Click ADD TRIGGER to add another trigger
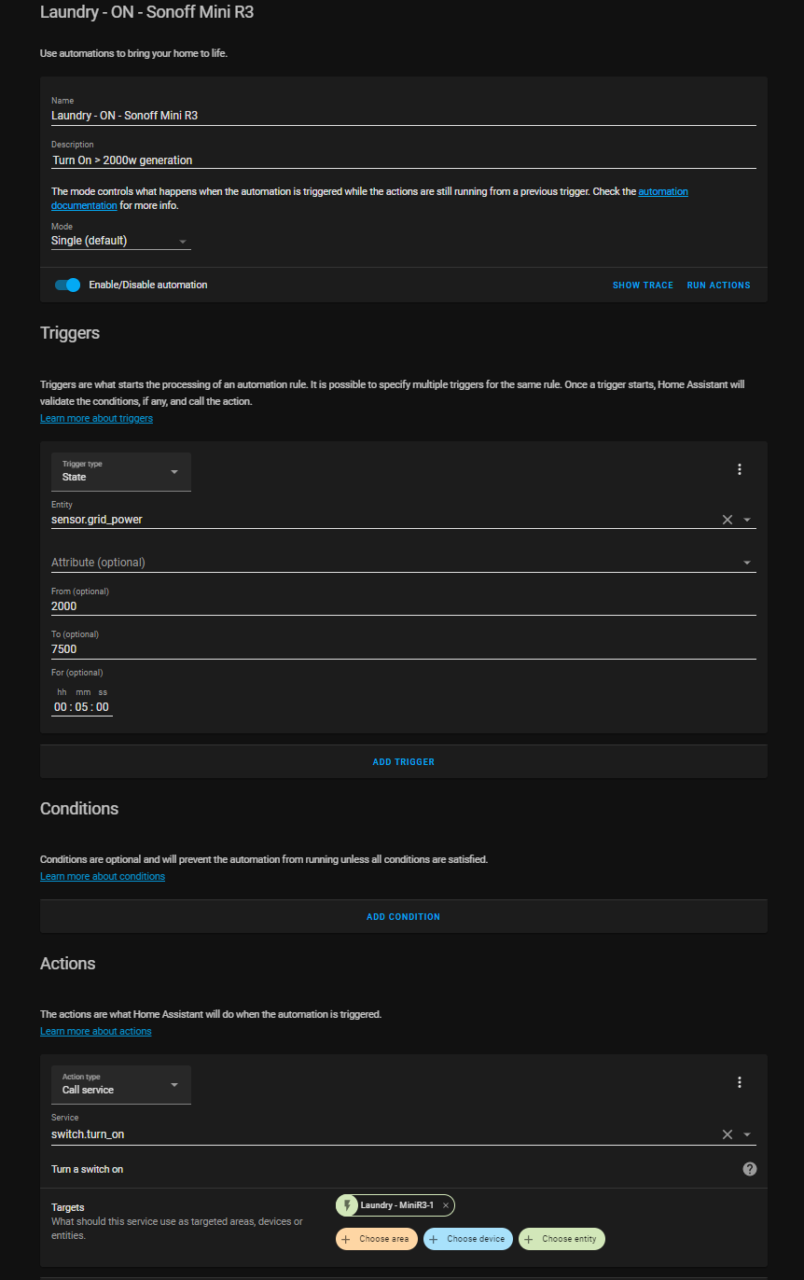This screenshot has width=804, height=1280. 403,761
